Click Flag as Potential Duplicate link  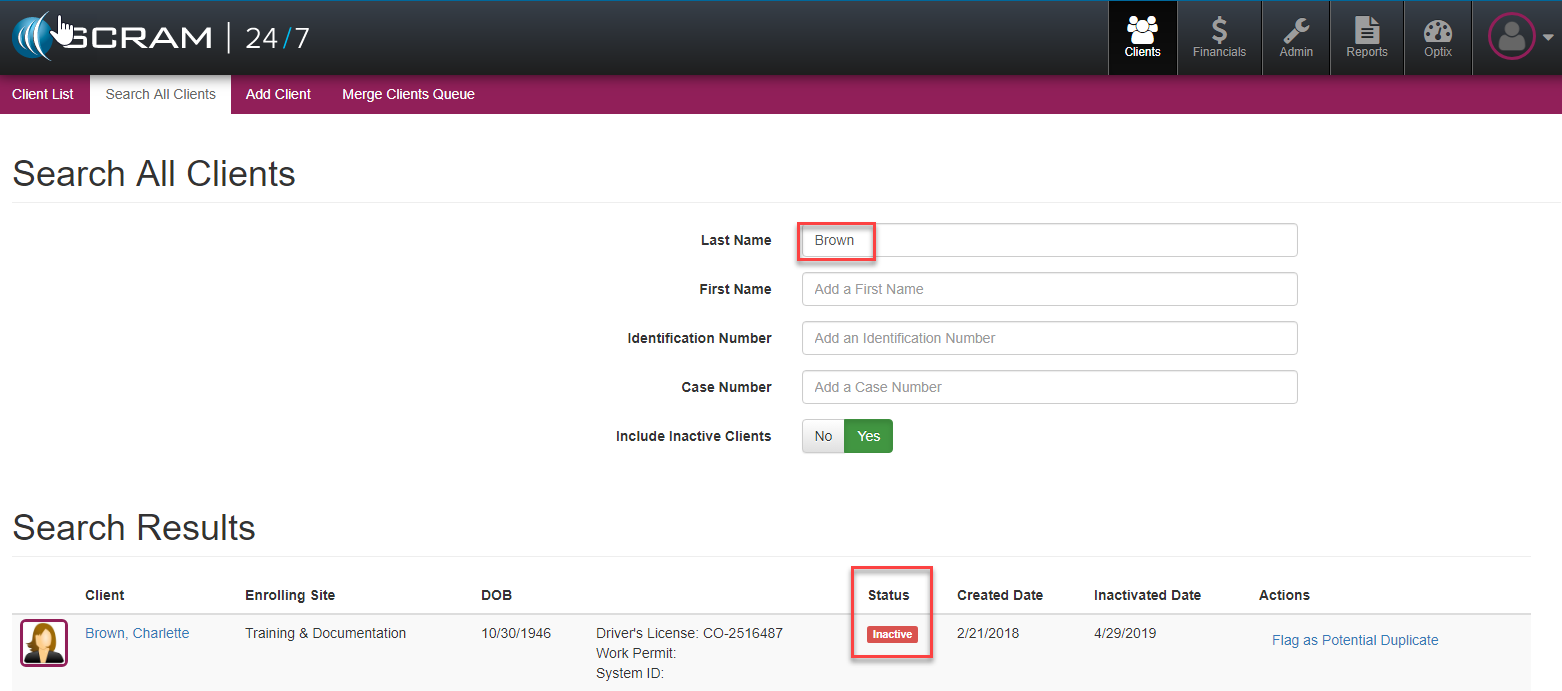(x=1354, y=640)
